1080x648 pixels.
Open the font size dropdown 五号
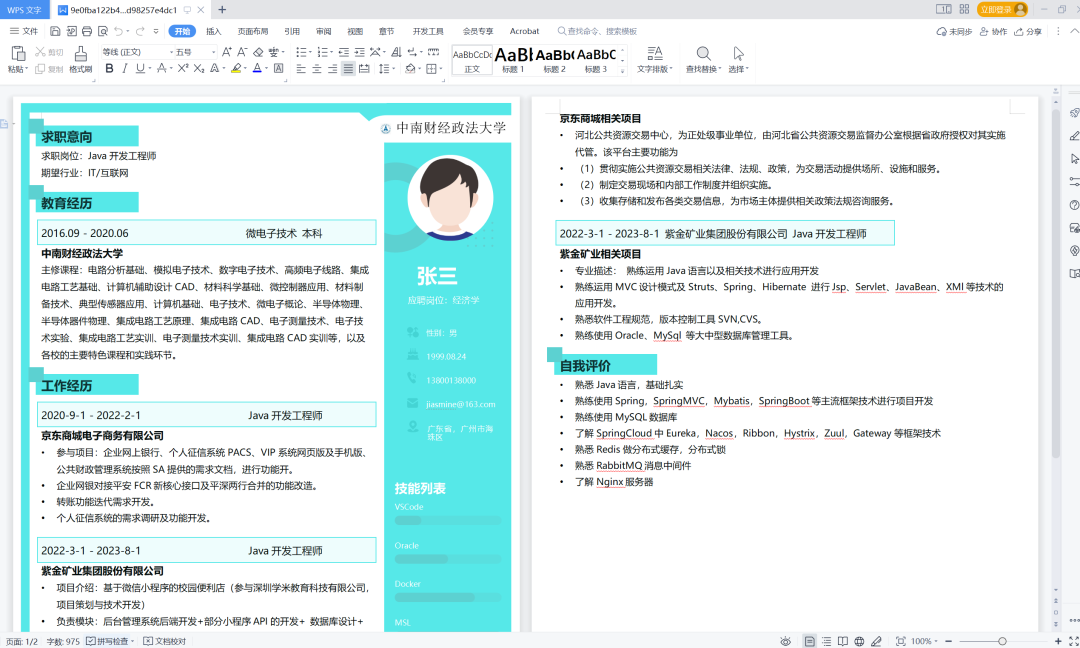[x=196, y=52]
